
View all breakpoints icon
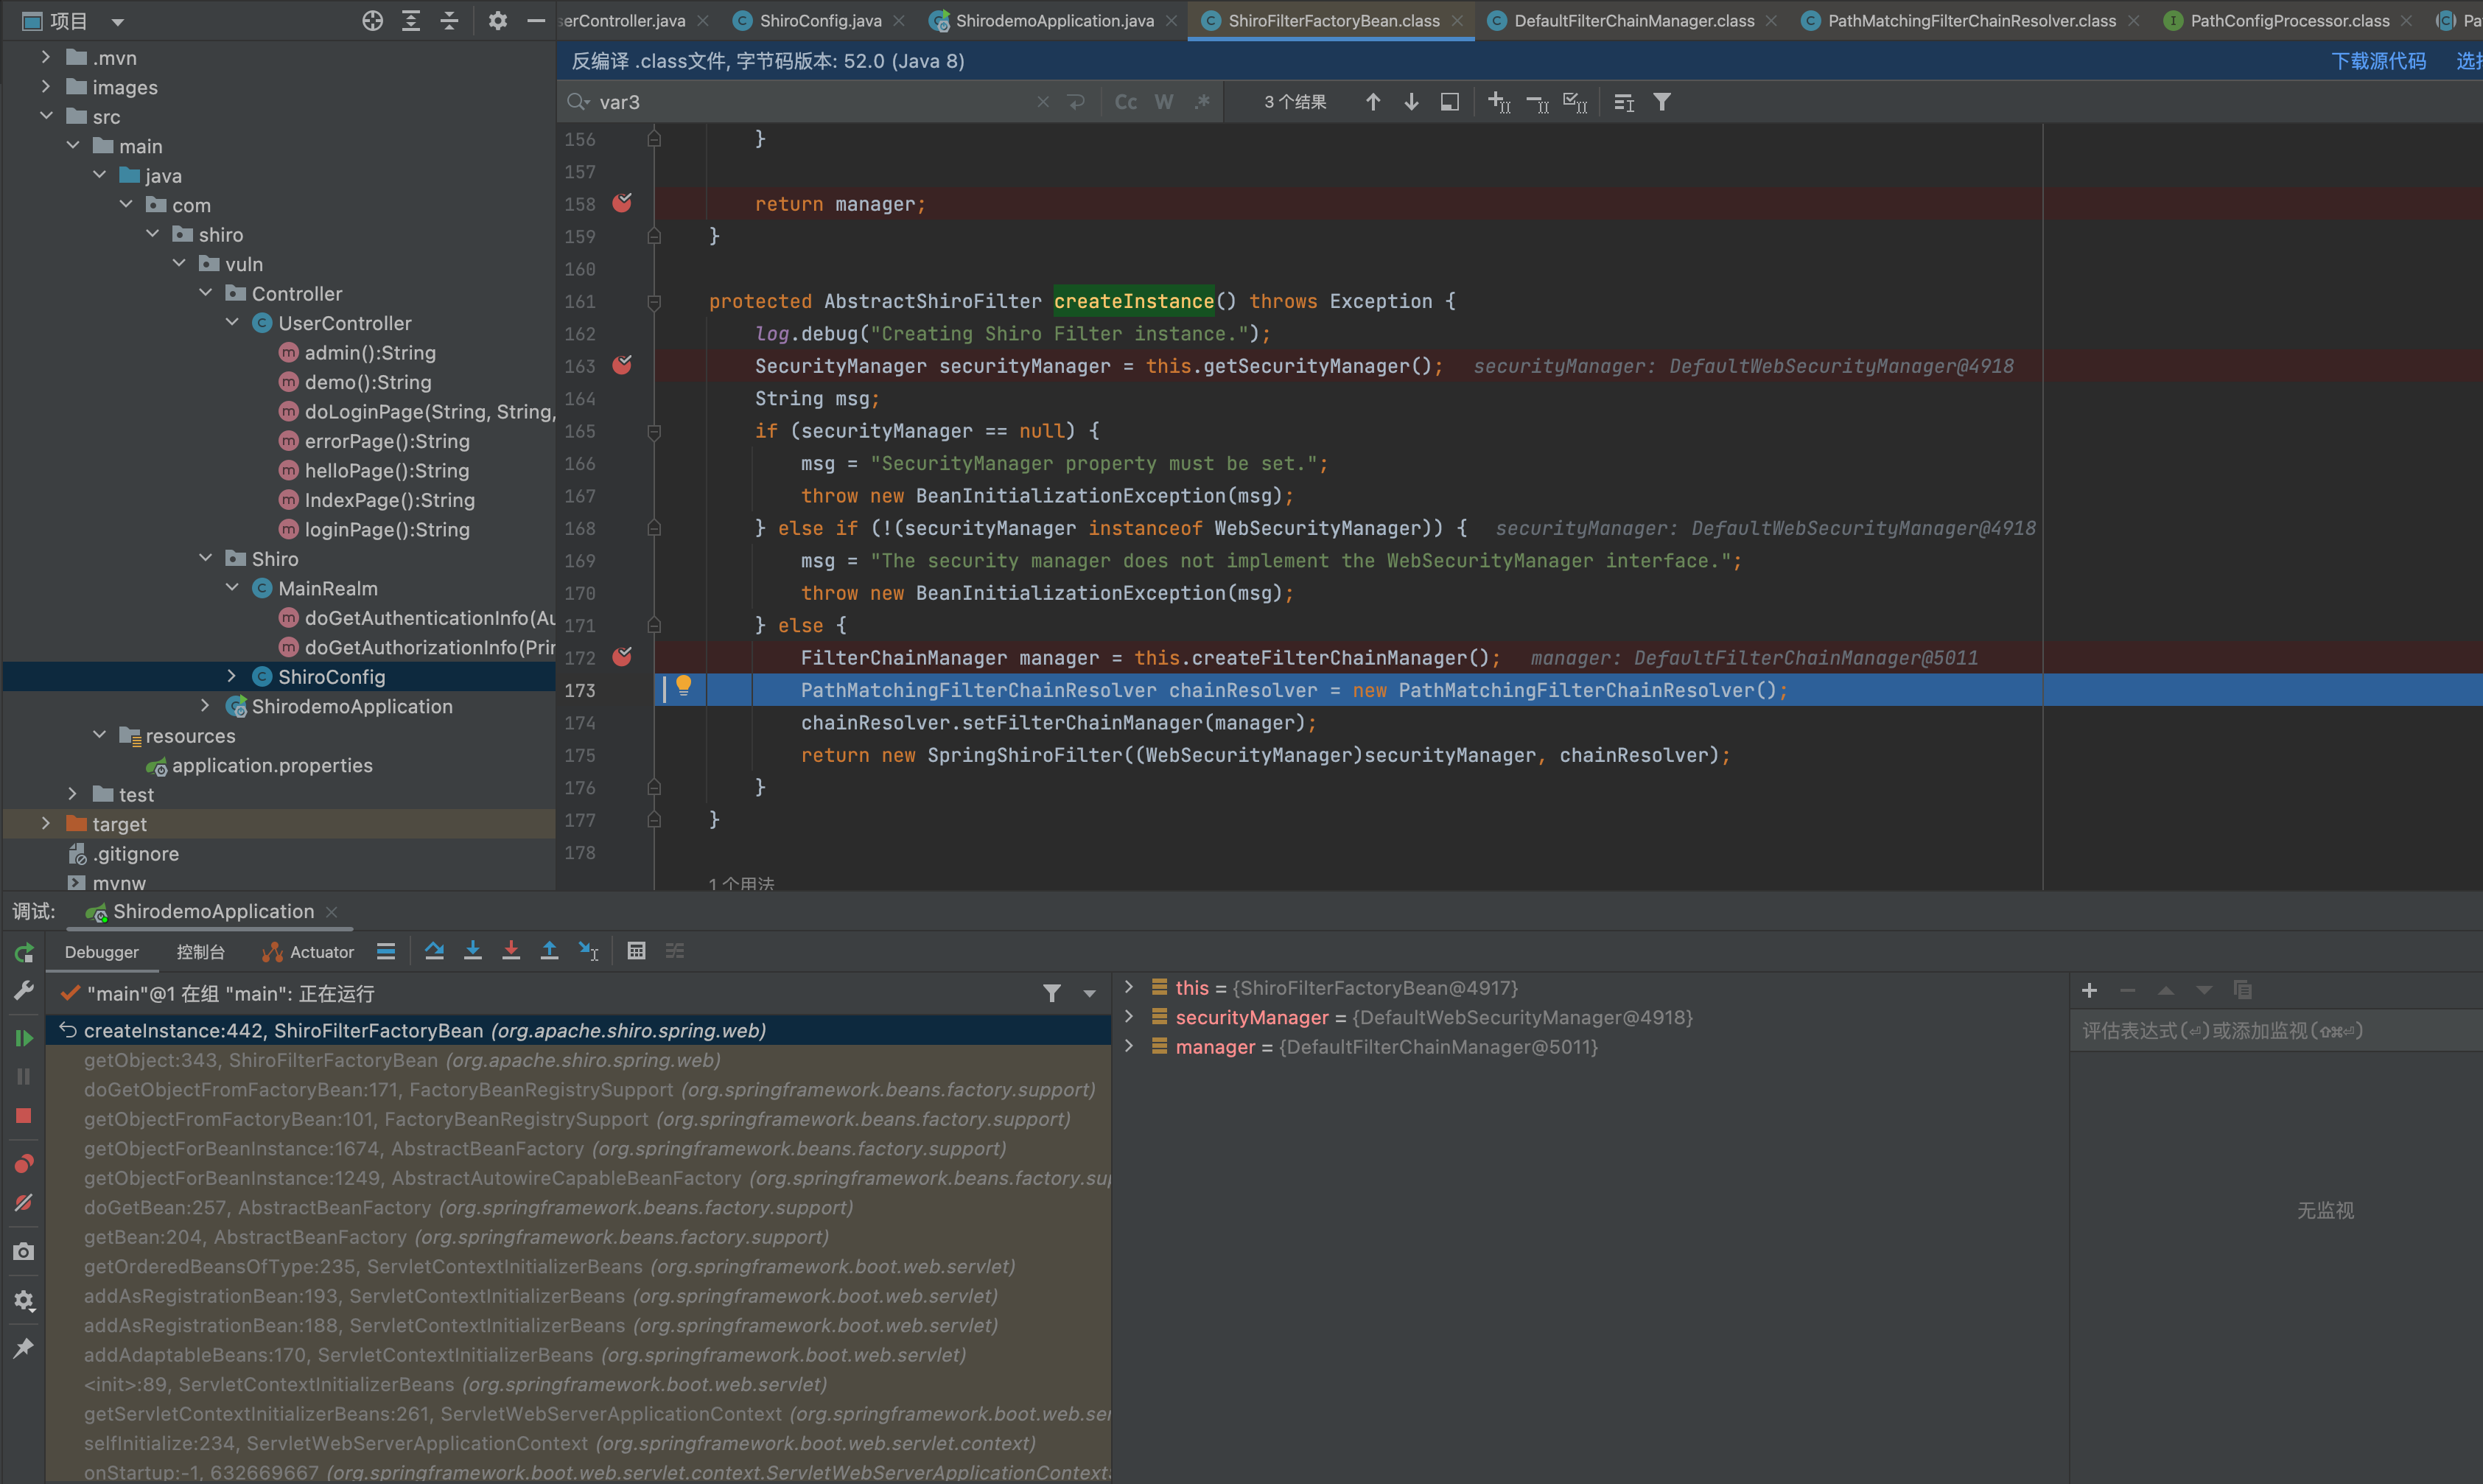pos(24,1163)
